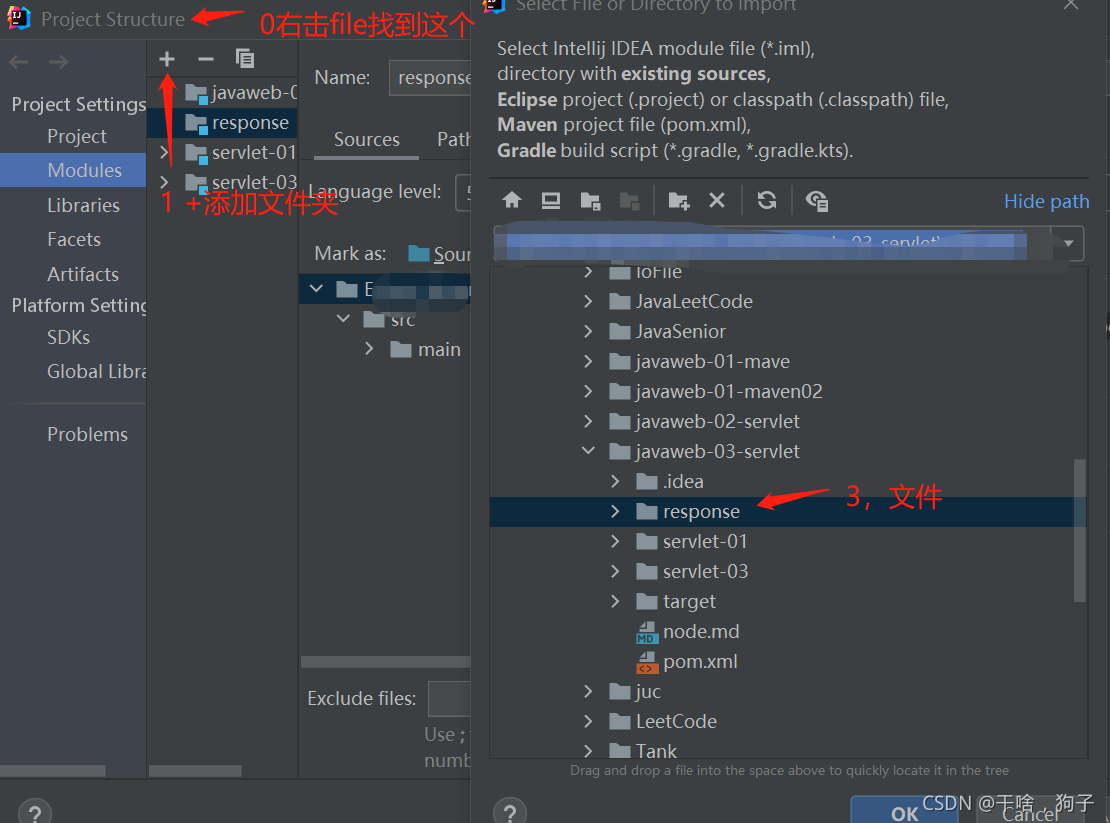
Task: Click the remove module minus icon
Action: pos(205,59)
